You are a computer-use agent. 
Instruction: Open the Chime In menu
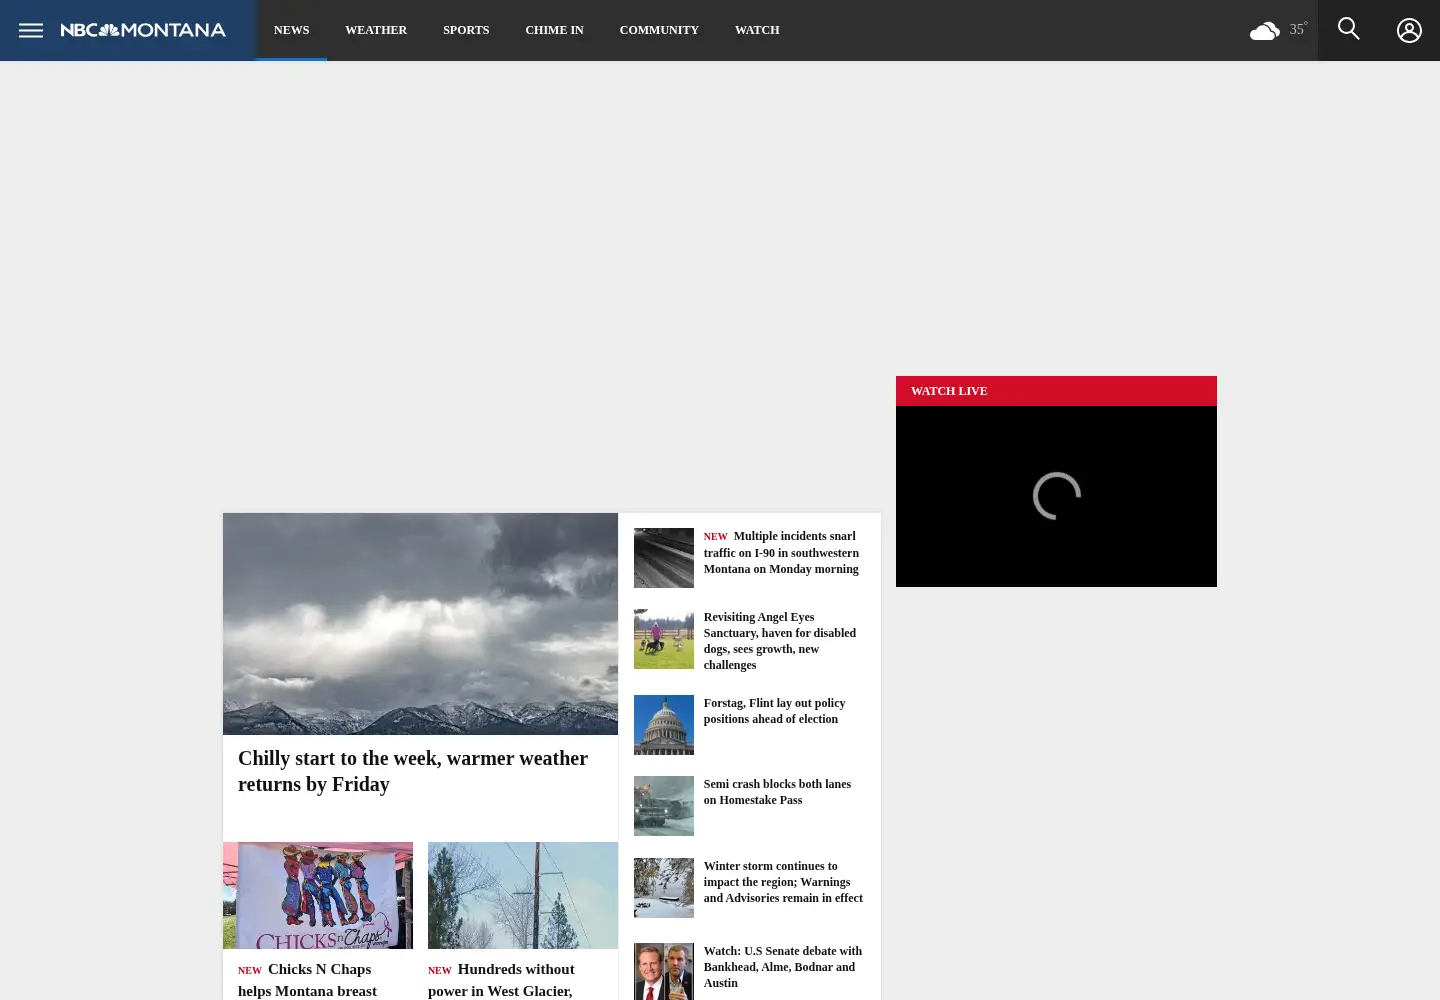554,30
